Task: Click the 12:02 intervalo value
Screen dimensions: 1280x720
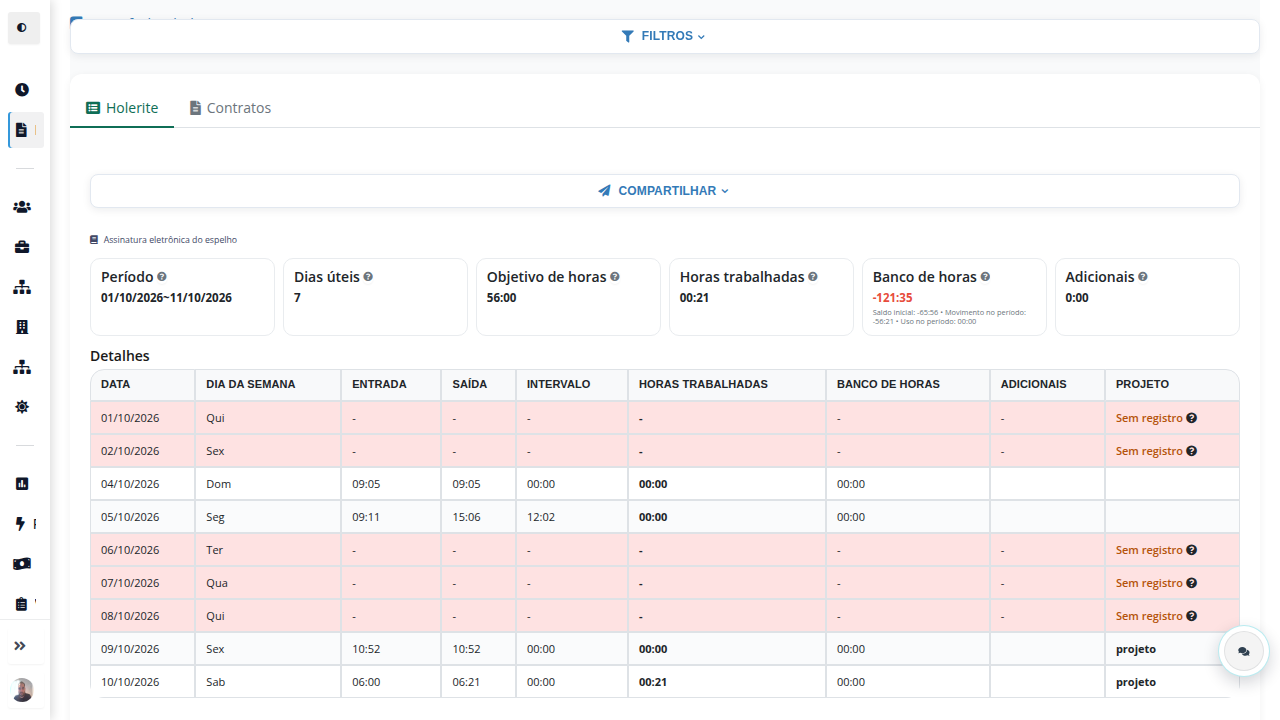Action: pyautogui.click(x=541, y=517)
